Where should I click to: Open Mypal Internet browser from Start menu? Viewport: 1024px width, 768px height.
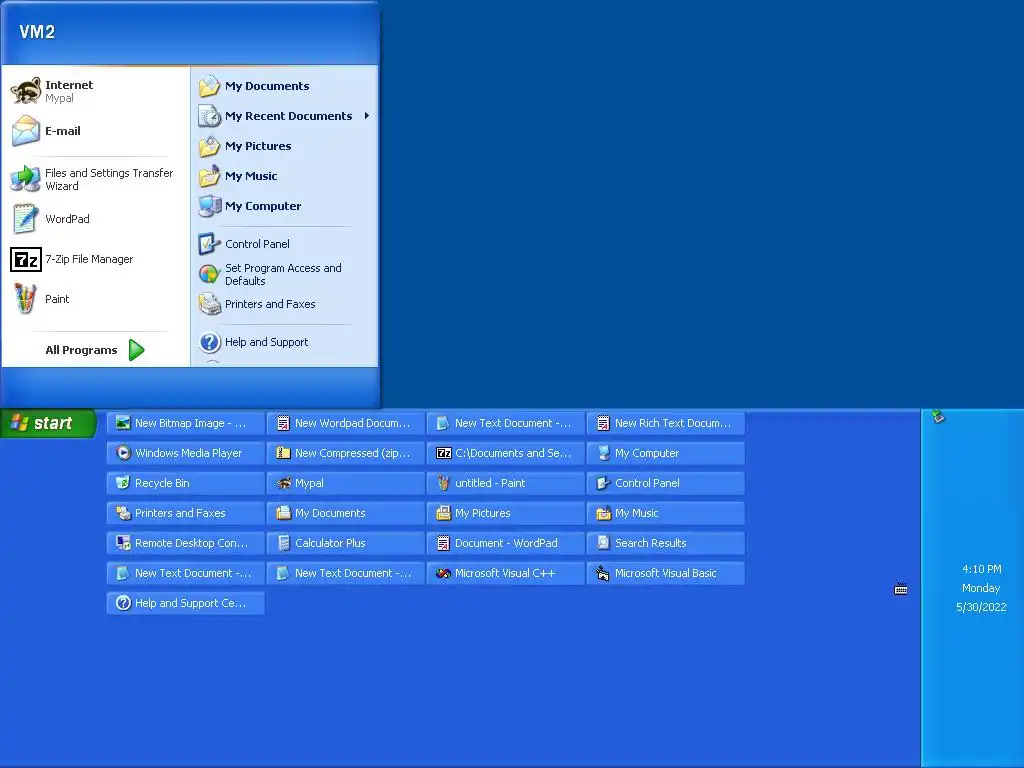pyautogui.click(x=95, y=91)
